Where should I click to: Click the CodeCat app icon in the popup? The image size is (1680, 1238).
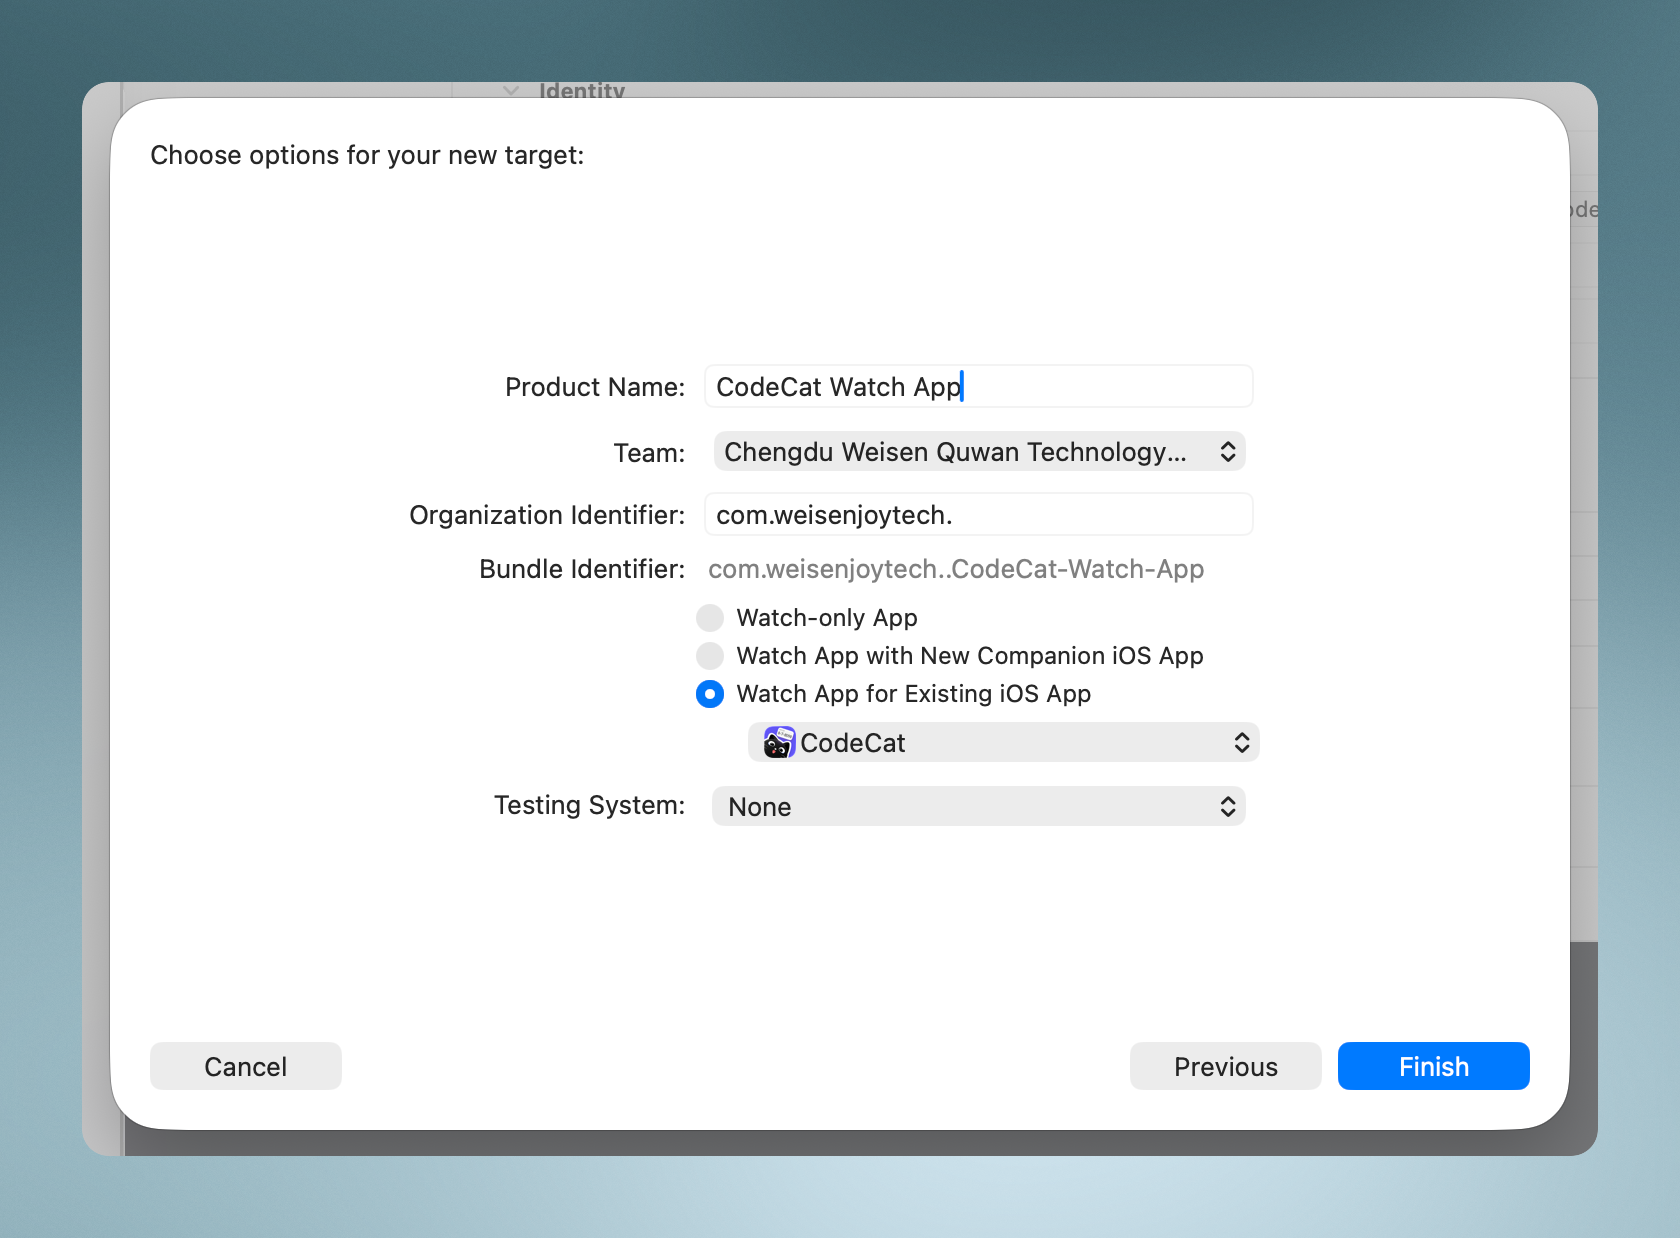click(x=779, y=743)
